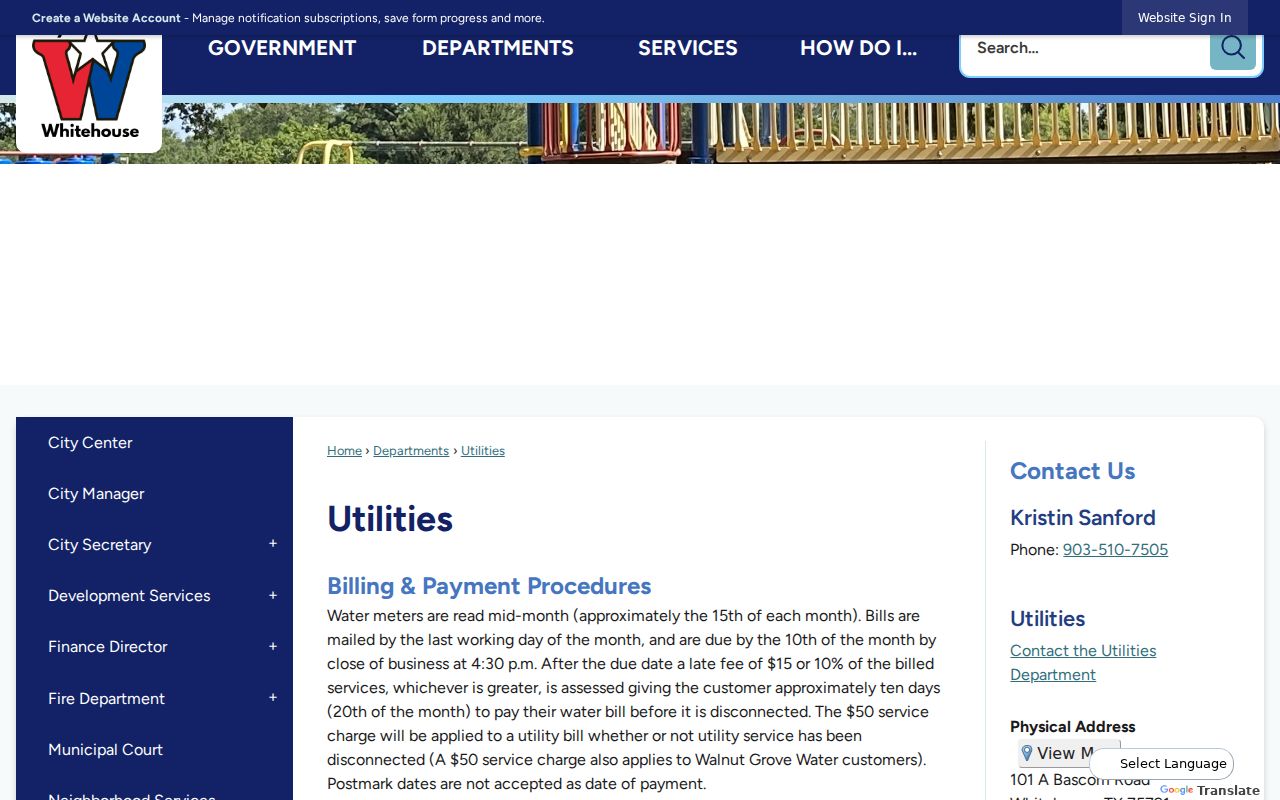
Task: Expand the Fire Department submenu
Action: pos(273,698)
